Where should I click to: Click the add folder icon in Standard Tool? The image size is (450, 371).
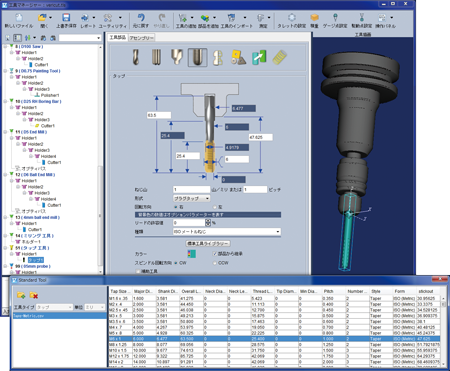(x=21, y=295)
